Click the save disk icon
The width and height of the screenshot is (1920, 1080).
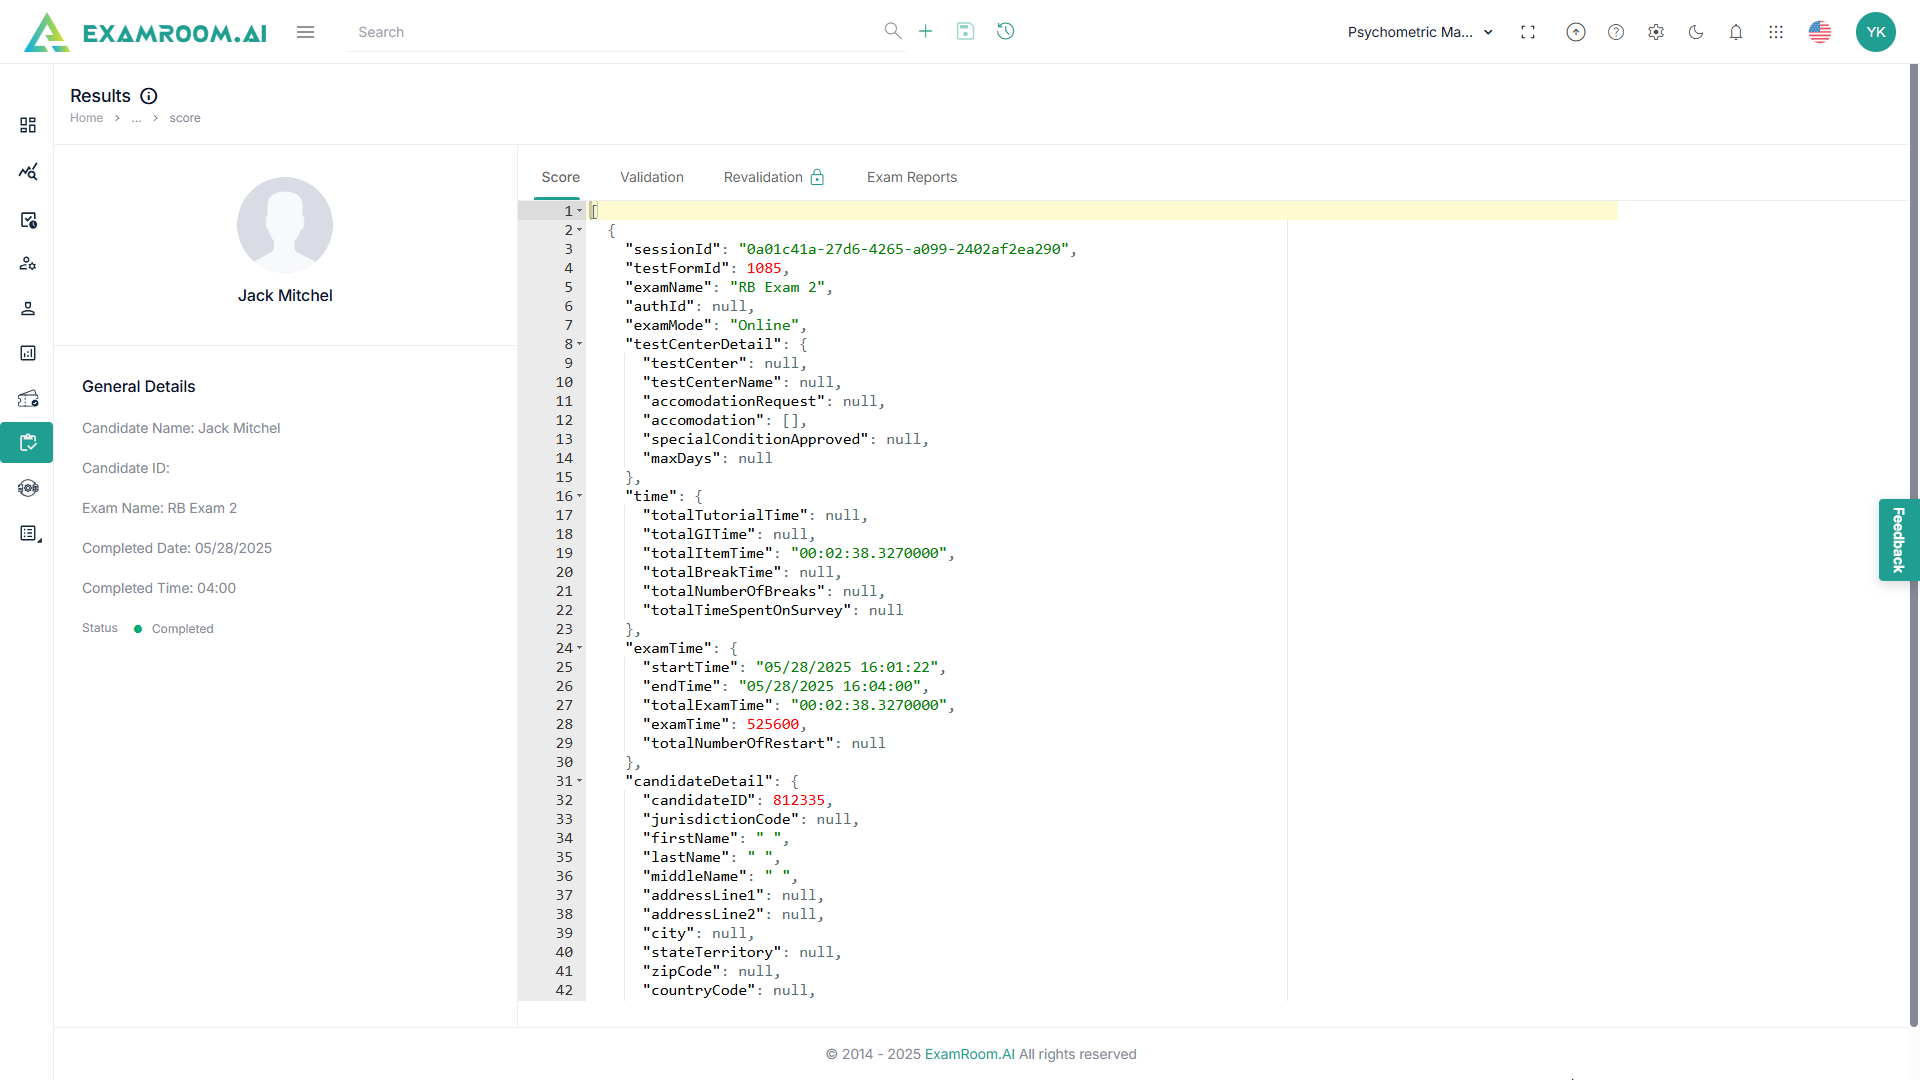click(x=965, y=32)
